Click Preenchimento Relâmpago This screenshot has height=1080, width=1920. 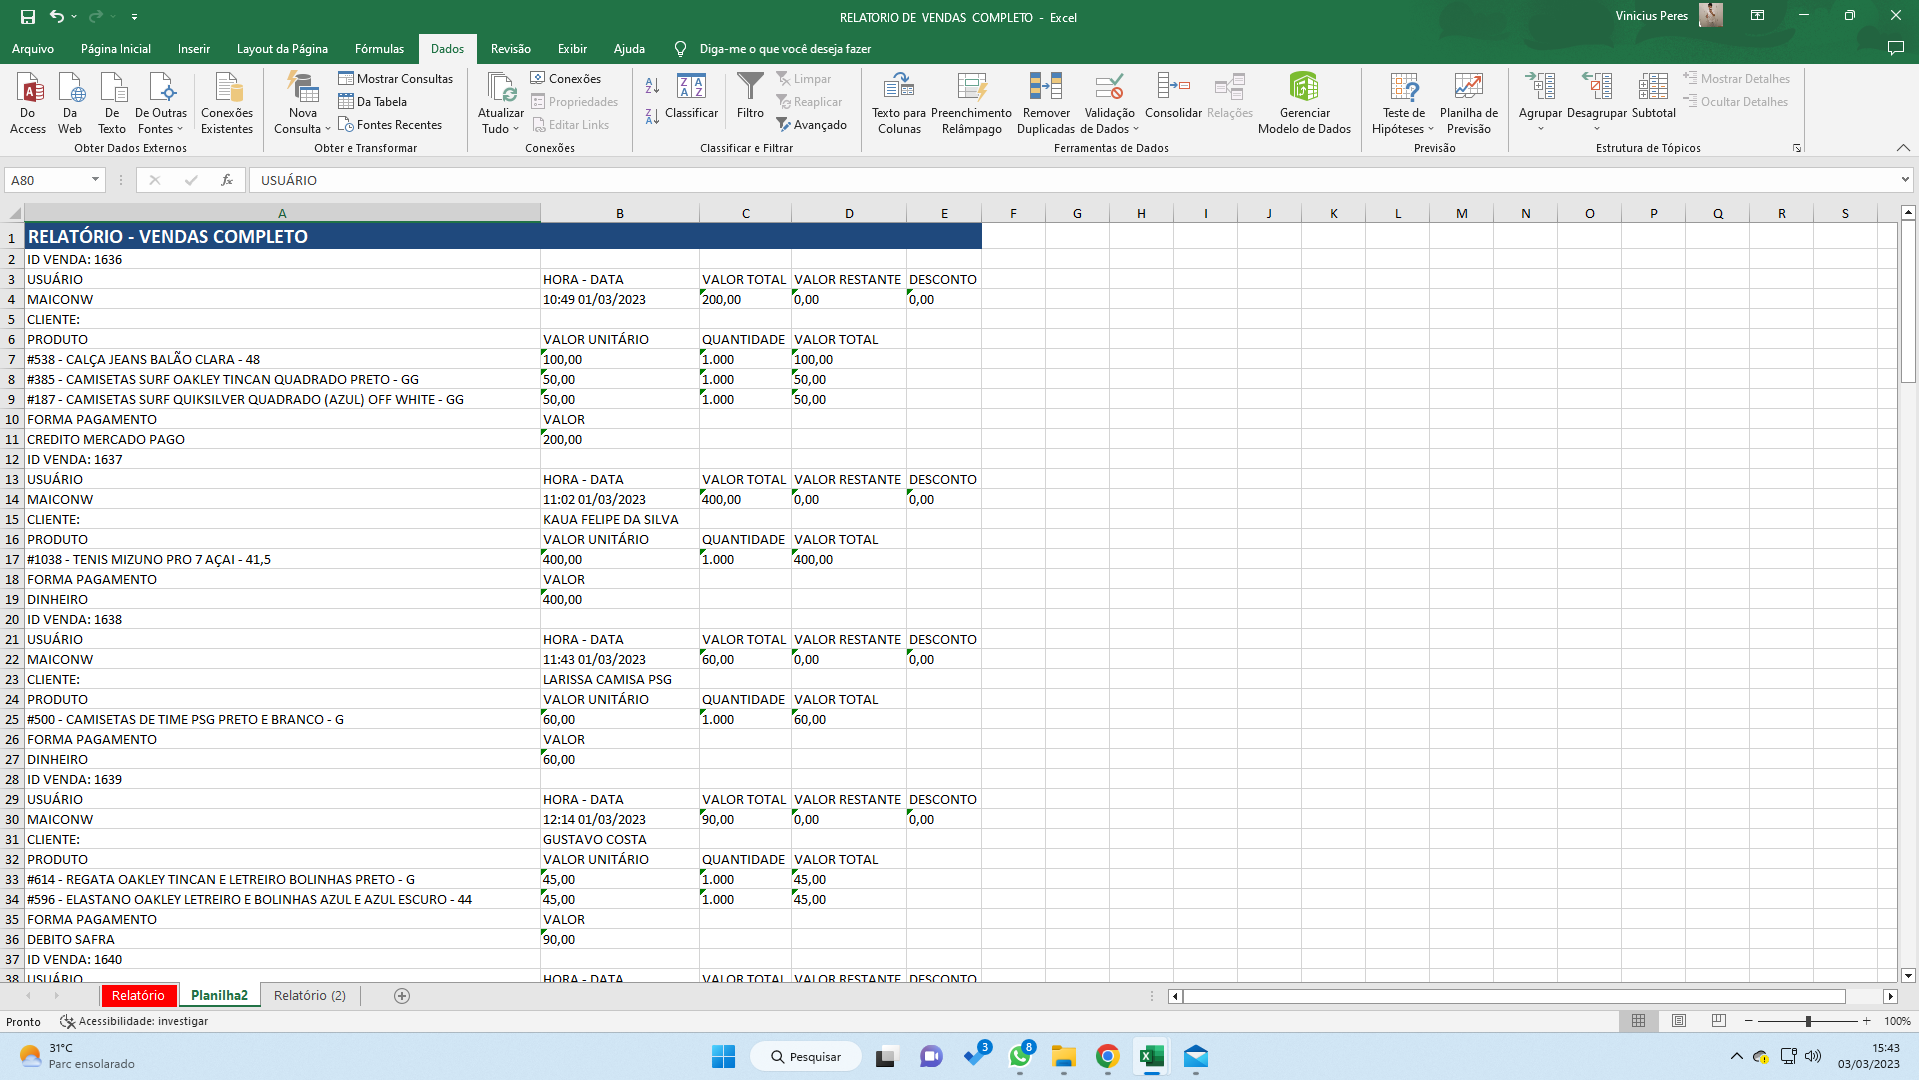(971, 102)
